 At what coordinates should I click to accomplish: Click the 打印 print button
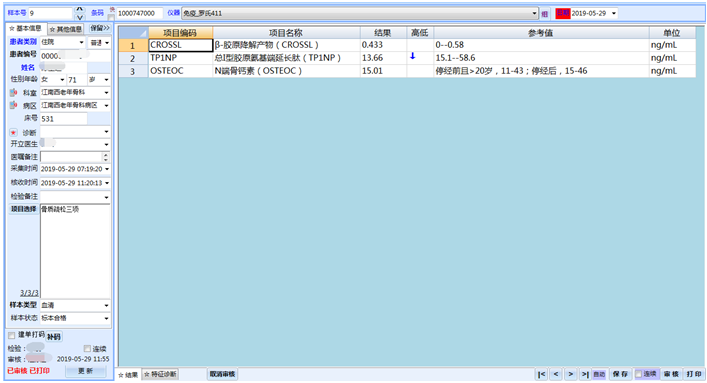[694, 374]
